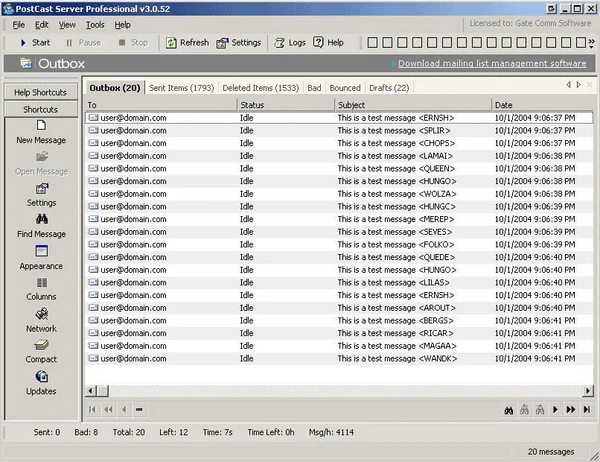Go back a page in navigator

pyautogui.click(x=108, y=410)
